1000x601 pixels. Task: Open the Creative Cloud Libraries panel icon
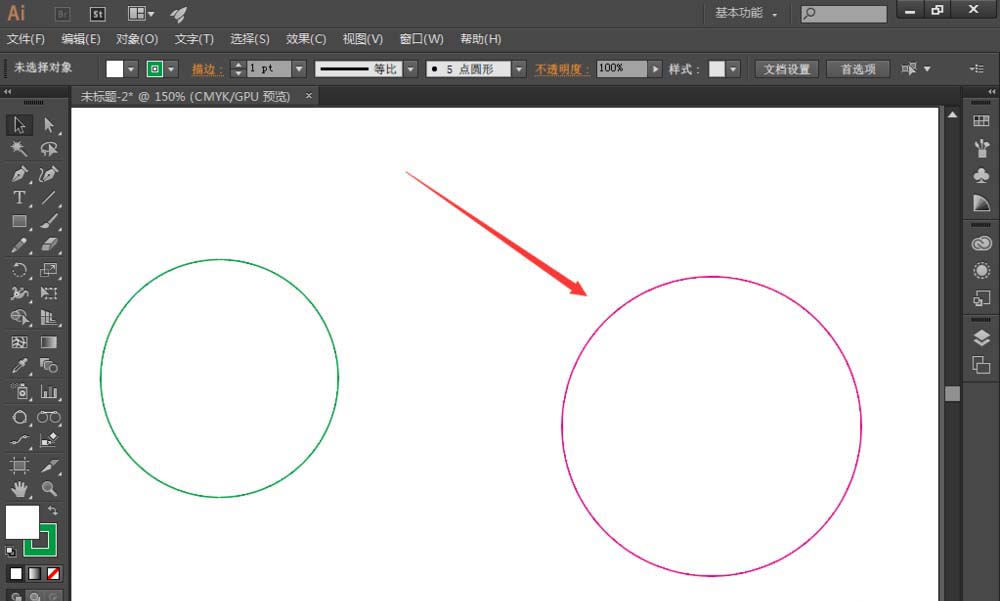tap(982, 244)
